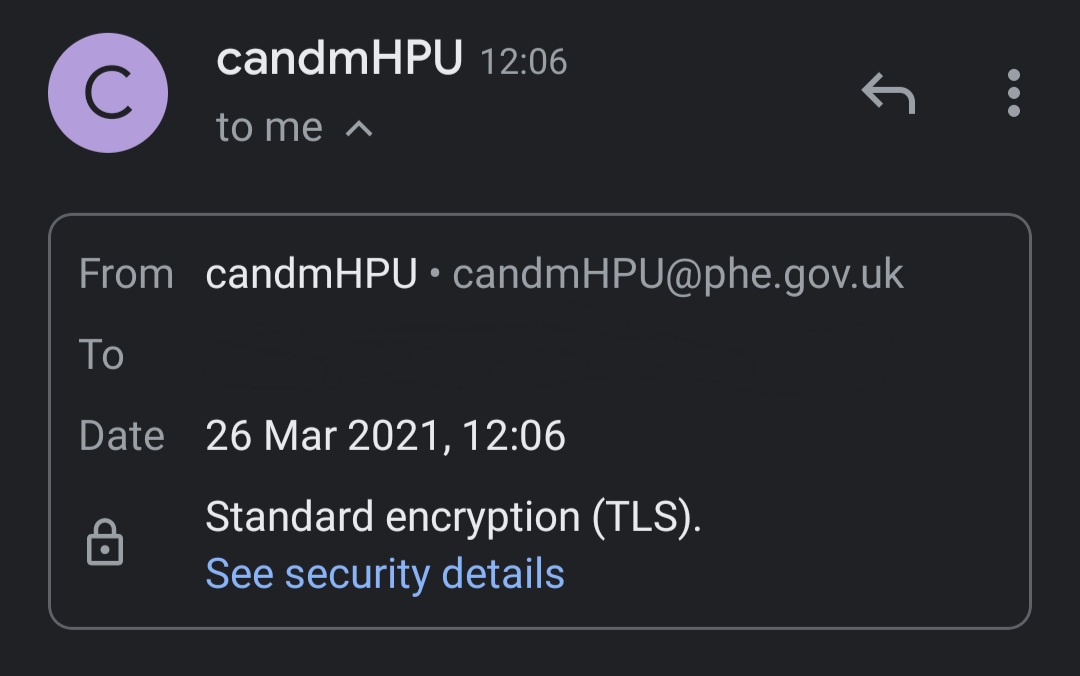The height and width of the screenshot is (676, 1080).
Task: Tap the To label
Action: point(101,355)
